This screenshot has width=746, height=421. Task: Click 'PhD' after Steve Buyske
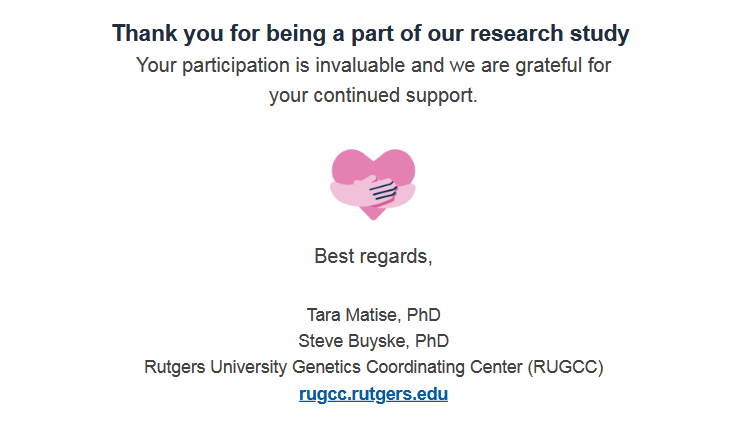[x=432, y=340]
